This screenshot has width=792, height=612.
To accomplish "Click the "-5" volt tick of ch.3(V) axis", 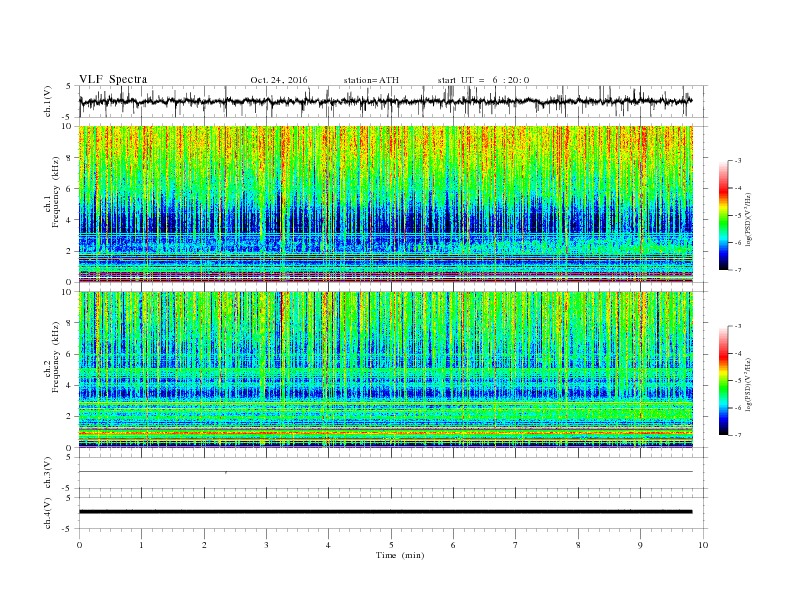I will coord(68,489).
